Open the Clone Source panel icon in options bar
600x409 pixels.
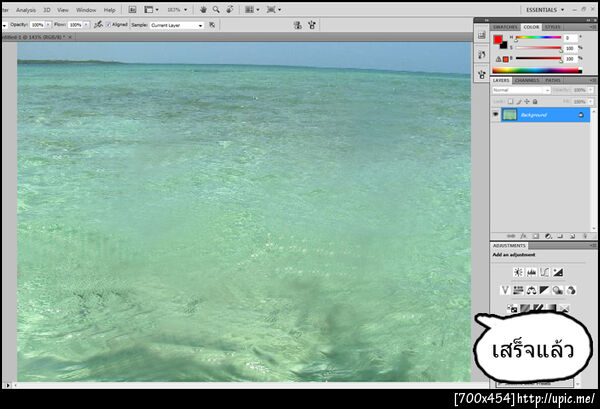click(297, 25)
